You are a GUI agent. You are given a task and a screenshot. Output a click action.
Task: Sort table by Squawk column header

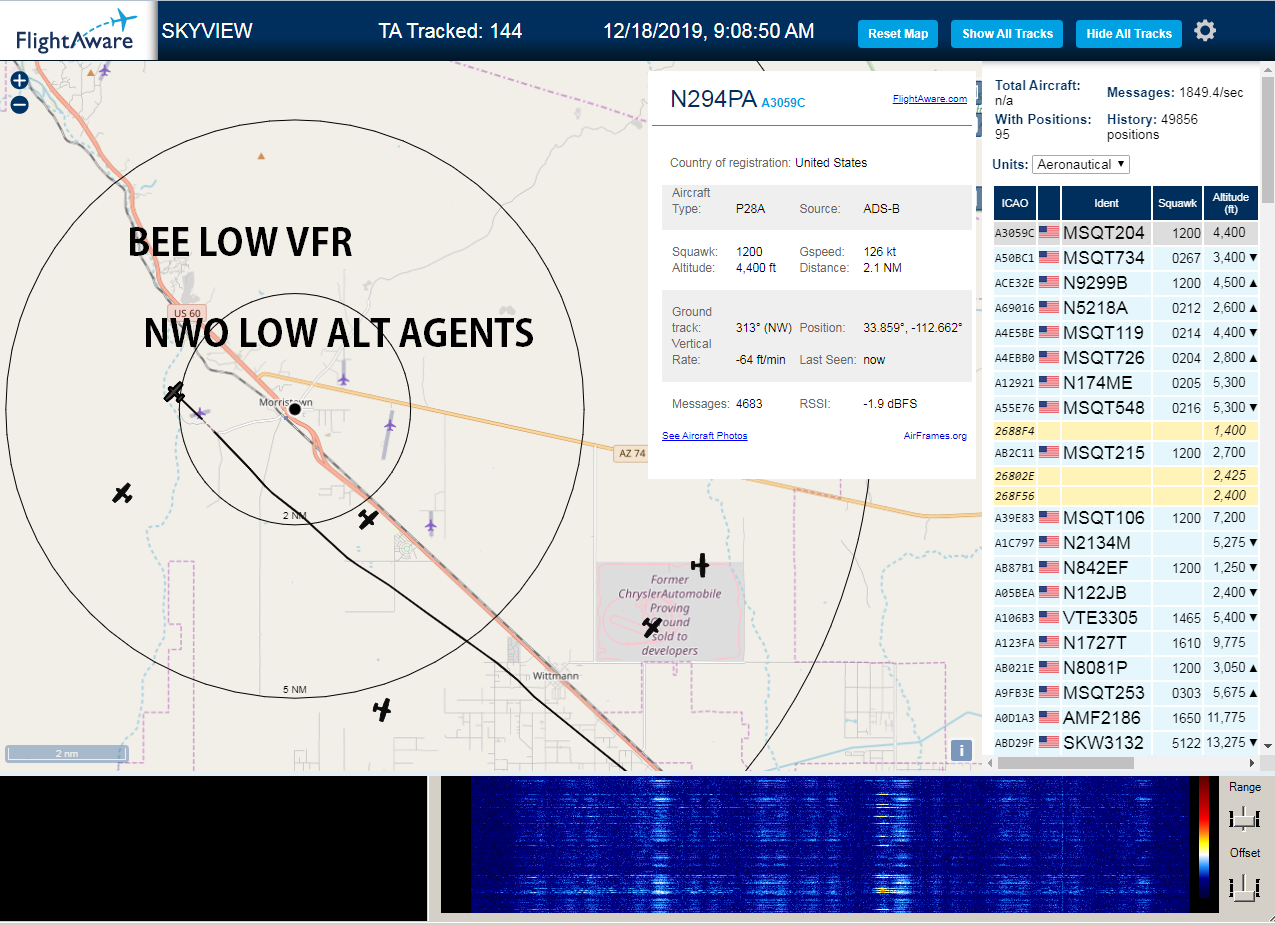[x=1177, y=203]
